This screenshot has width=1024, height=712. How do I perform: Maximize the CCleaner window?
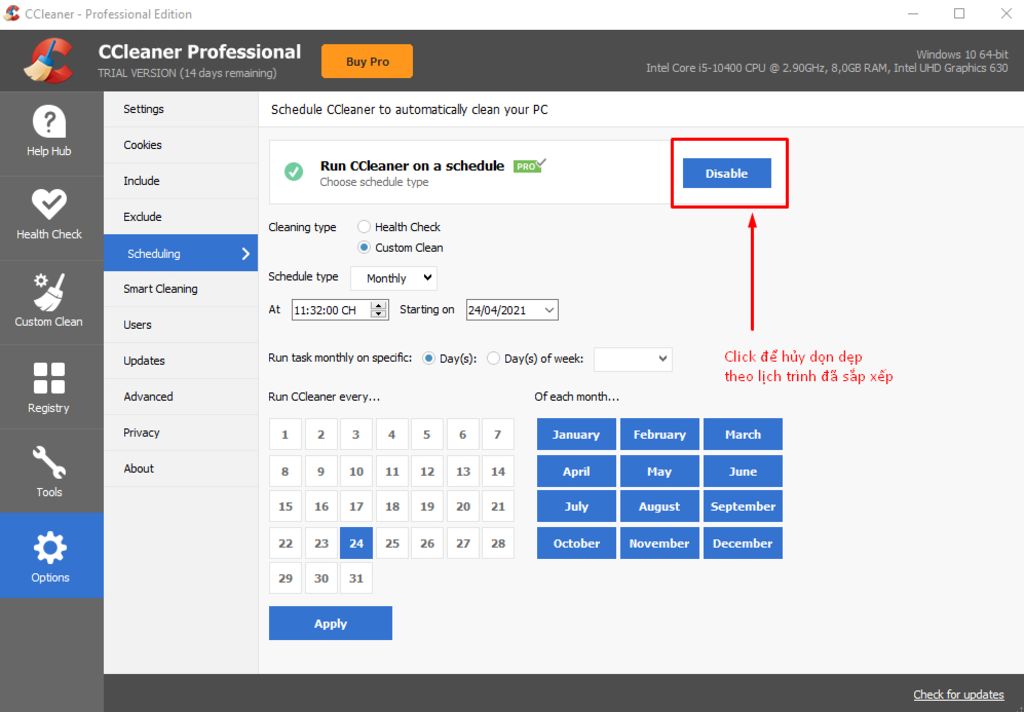pos(959,14)
